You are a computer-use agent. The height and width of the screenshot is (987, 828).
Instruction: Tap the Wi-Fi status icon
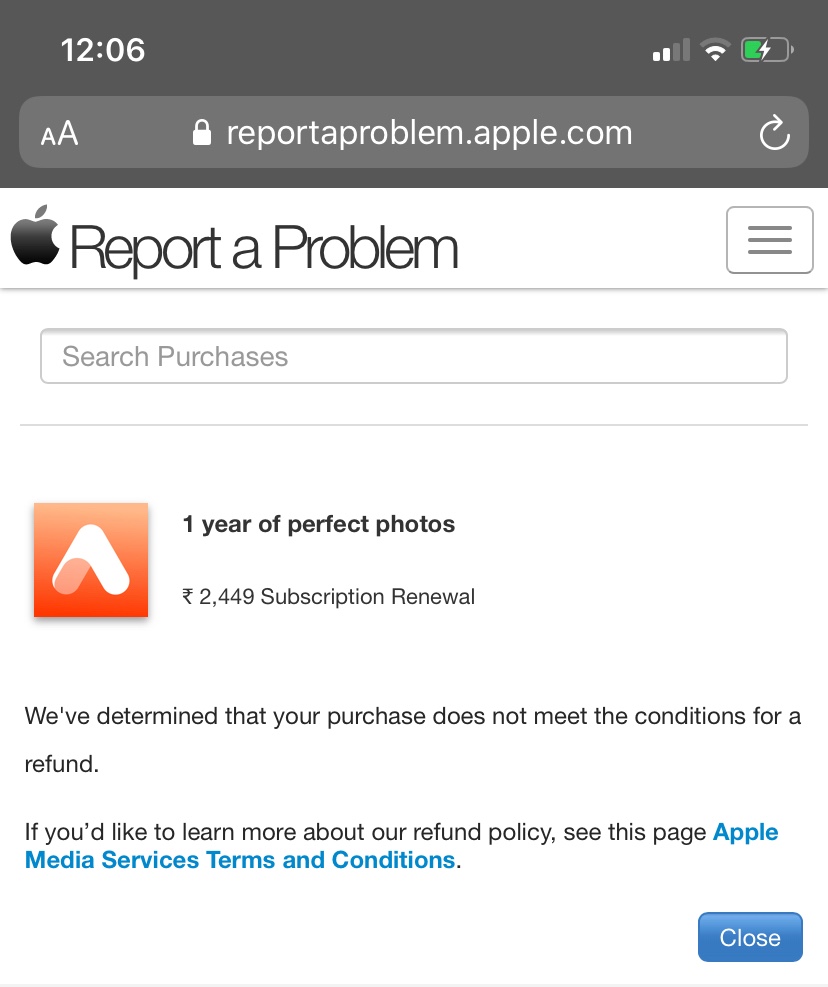(715, 49)
